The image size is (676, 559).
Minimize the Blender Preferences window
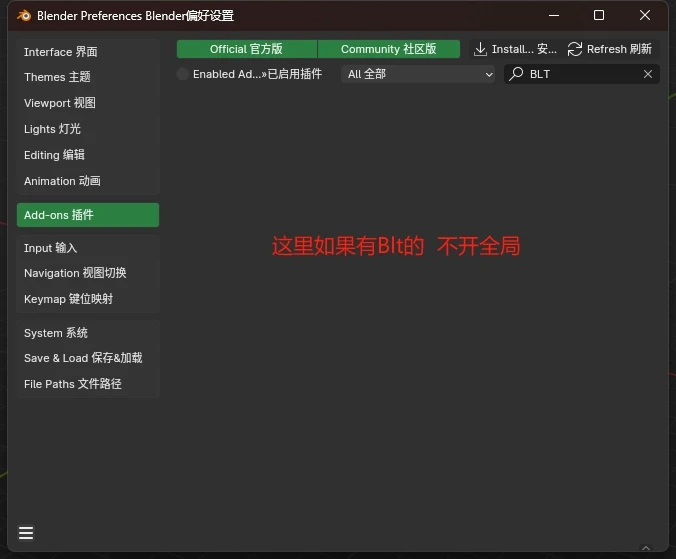pyautogui.click(x=554, y=16)
